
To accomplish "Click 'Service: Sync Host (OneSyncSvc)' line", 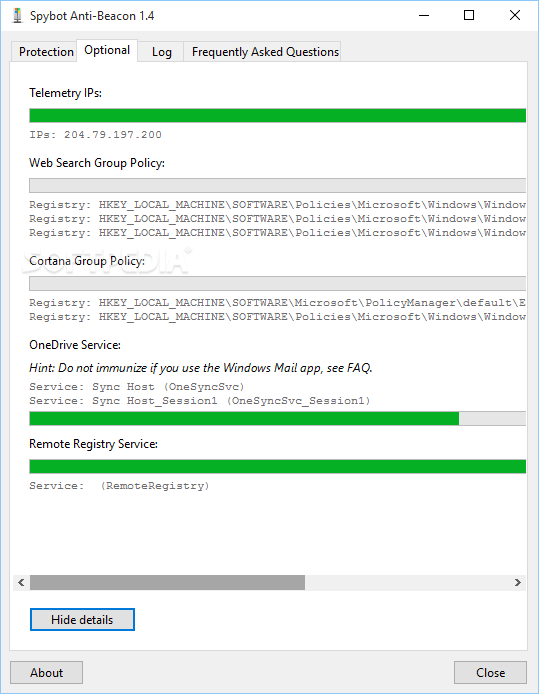I will (x=137, y=387).
